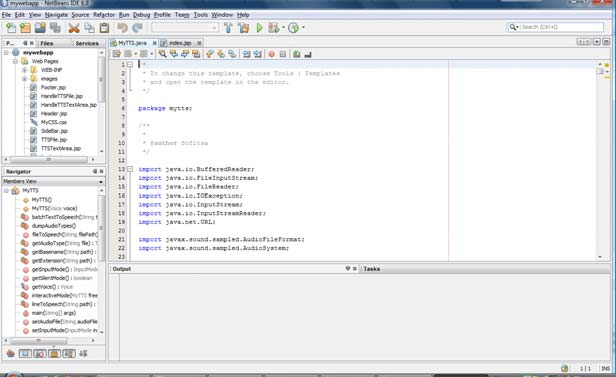
Task: Switch to the Files tab
Action: point(46,43)
